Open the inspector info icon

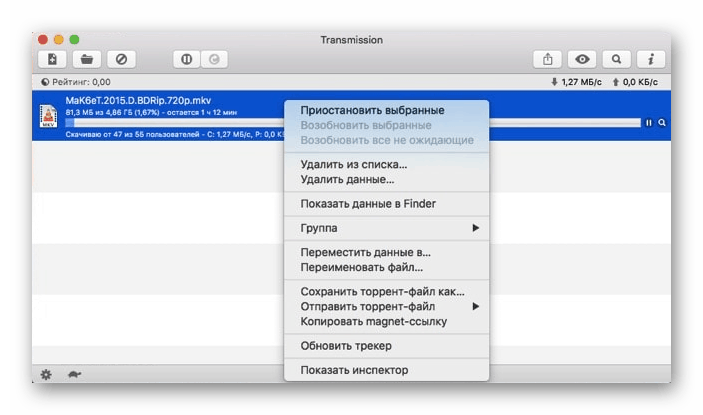pos(651,59)
